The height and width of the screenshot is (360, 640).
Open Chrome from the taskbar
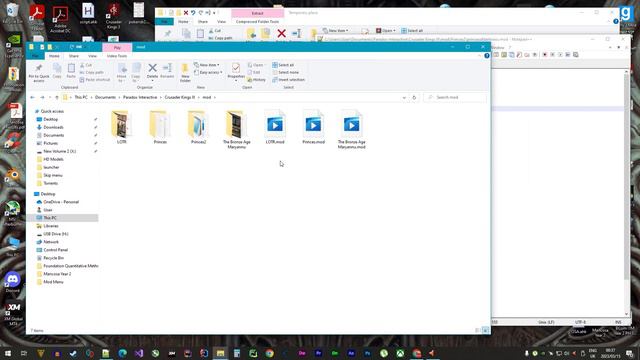pyautogui.click(x=269, y=353)
